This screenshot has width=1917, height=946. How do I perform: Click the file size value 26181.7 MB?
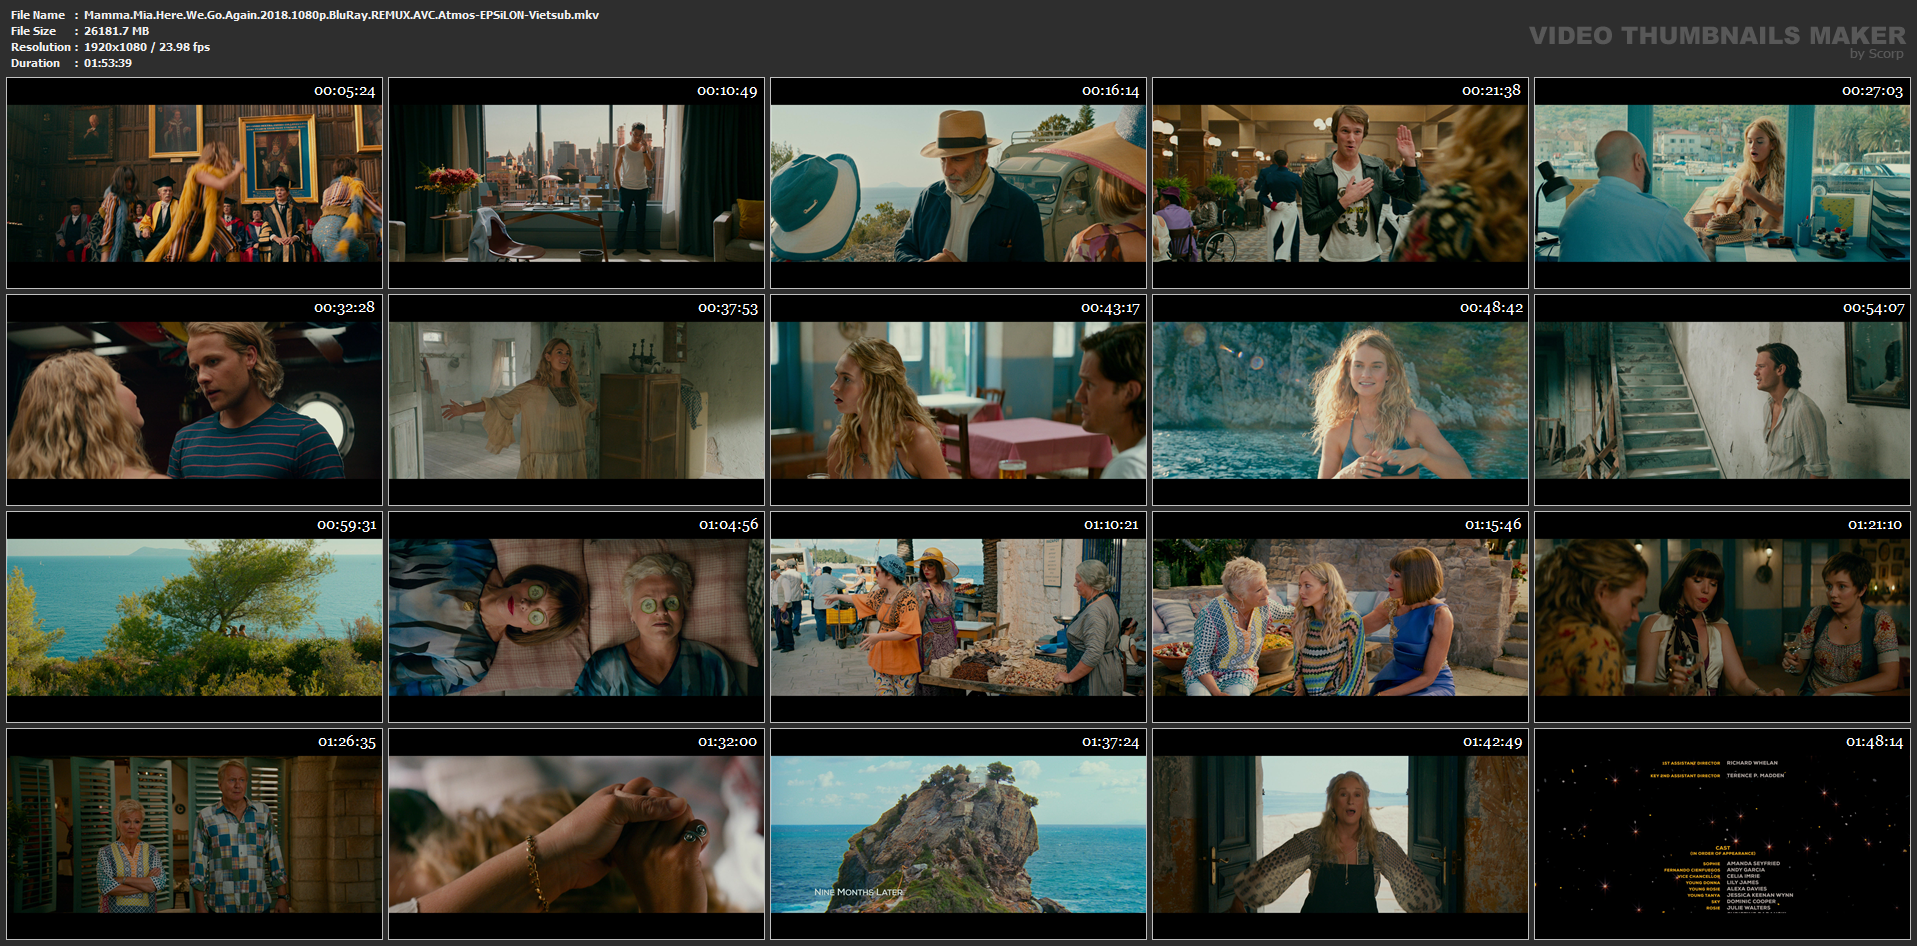tap(116, 31)
